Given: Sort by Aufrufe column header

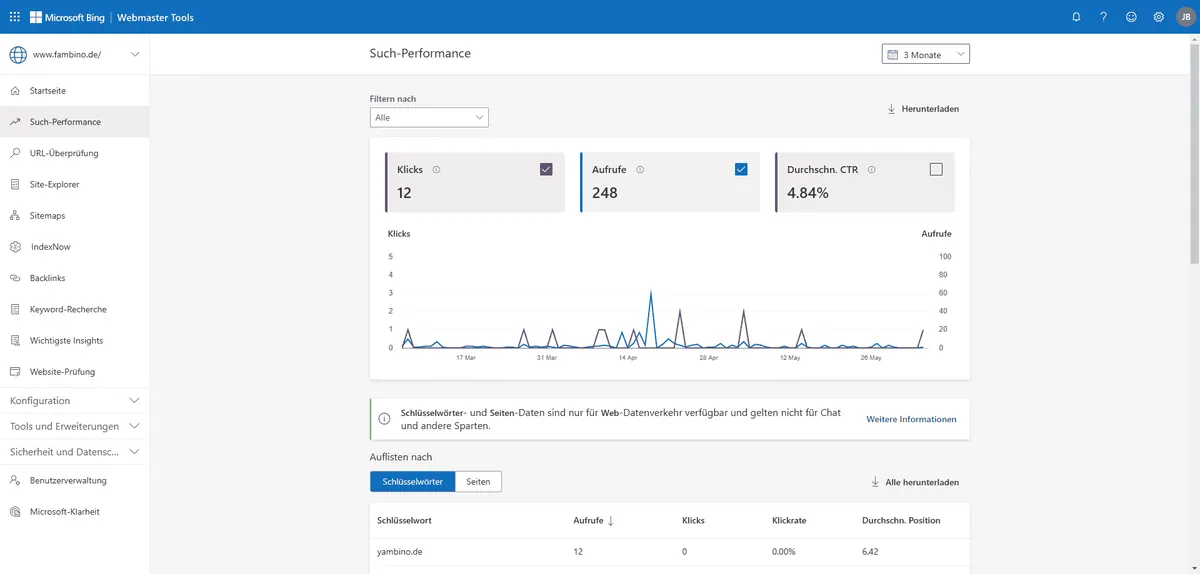Looking at the screenshot, I should pyautogui.click(x=594, y=521).
